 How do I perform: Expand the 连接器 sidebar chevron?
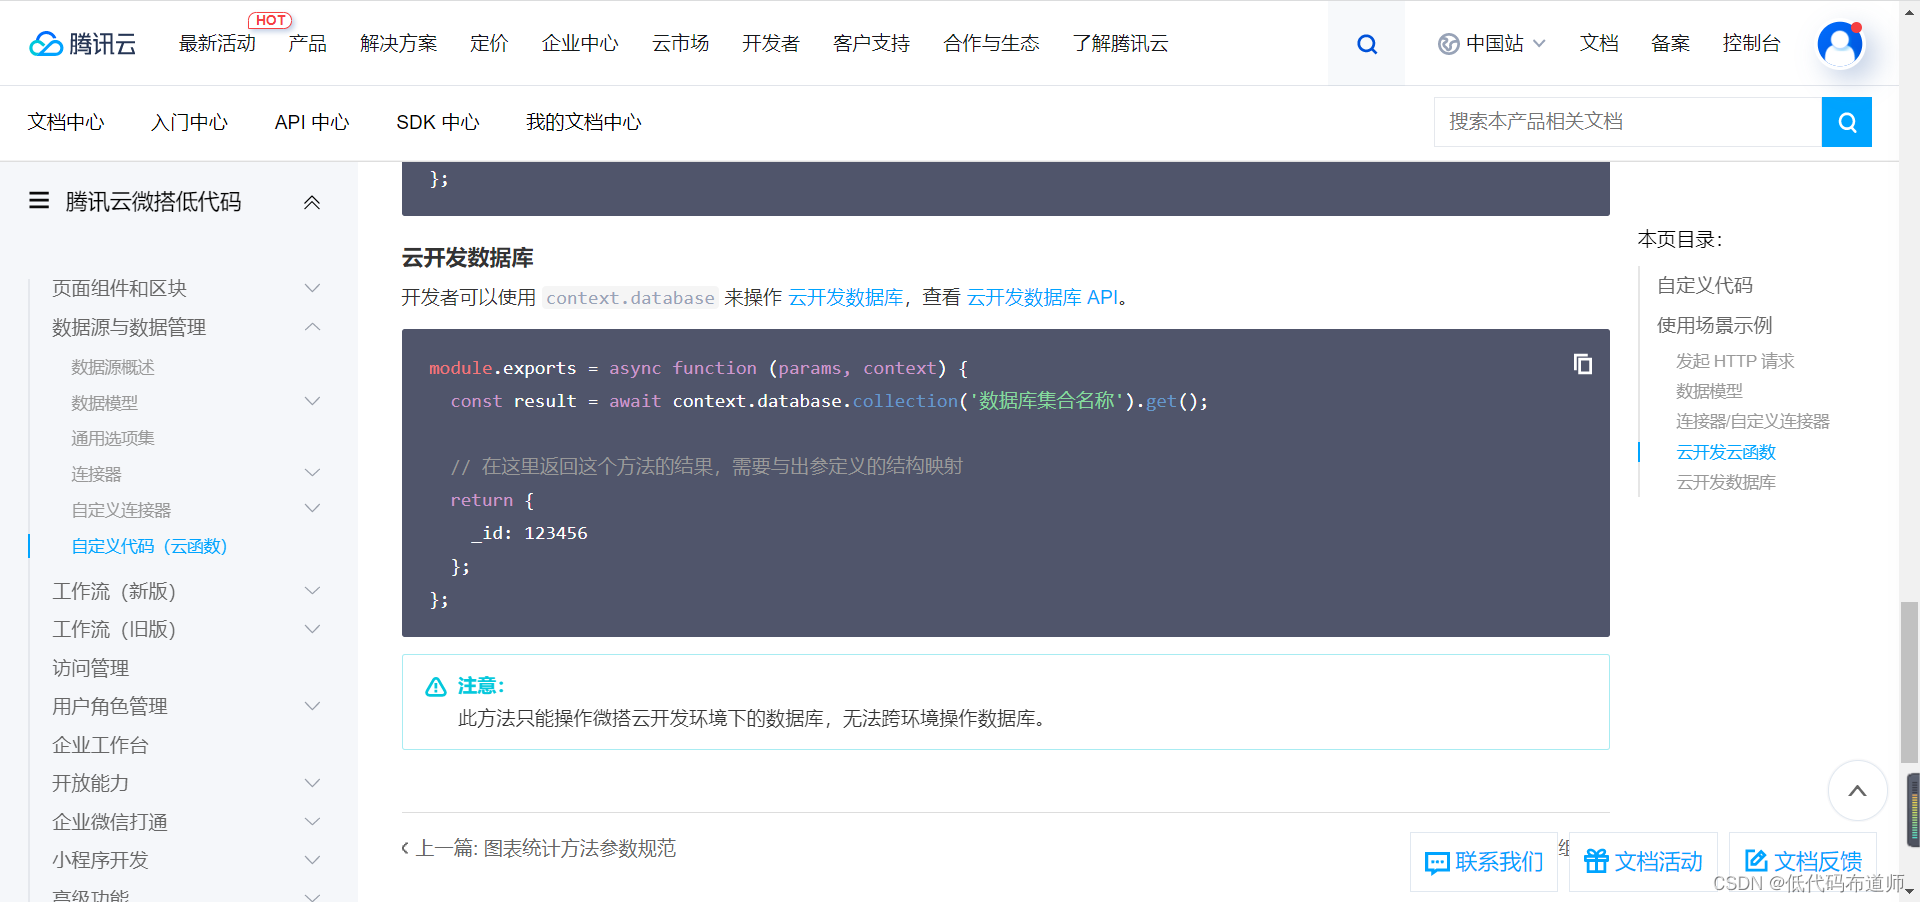(x=312, y=473)
